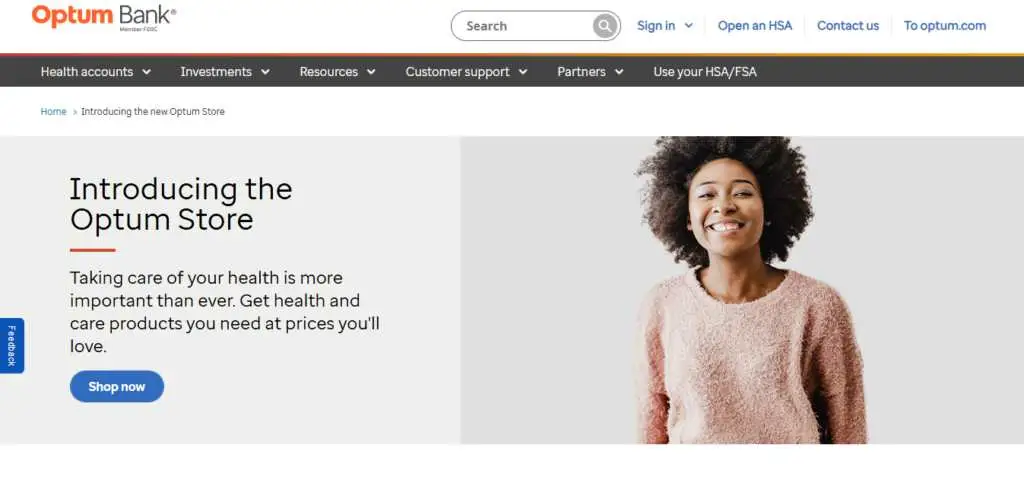Click the Shop now button
Screen dimensions: 1024x480
point(117,387)
